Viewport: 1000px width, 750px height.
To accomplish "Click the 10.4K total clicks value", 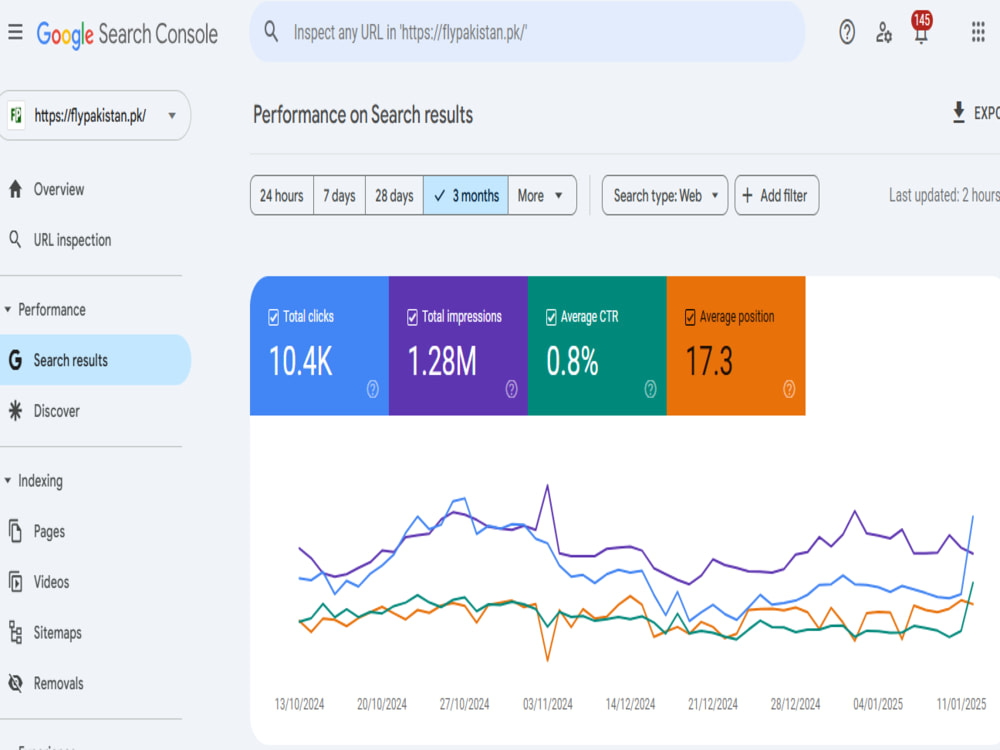I will click(300, 361).
